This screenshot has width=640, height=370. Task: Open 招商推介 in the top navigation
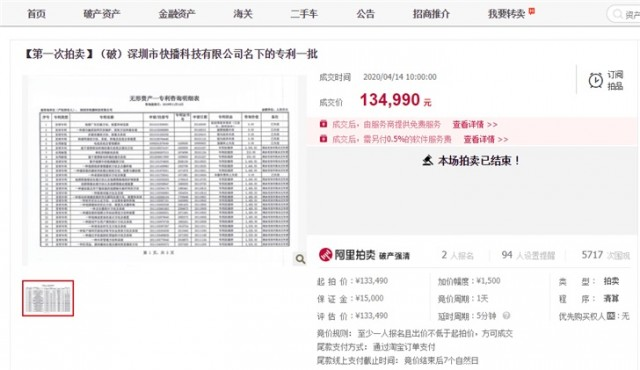[431, 14]
